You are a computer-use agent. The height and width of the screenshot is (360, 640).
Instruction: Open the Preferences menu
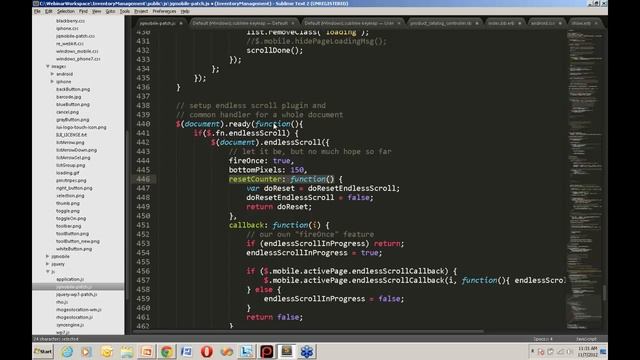pyautogui.click(x=164, y=11)
